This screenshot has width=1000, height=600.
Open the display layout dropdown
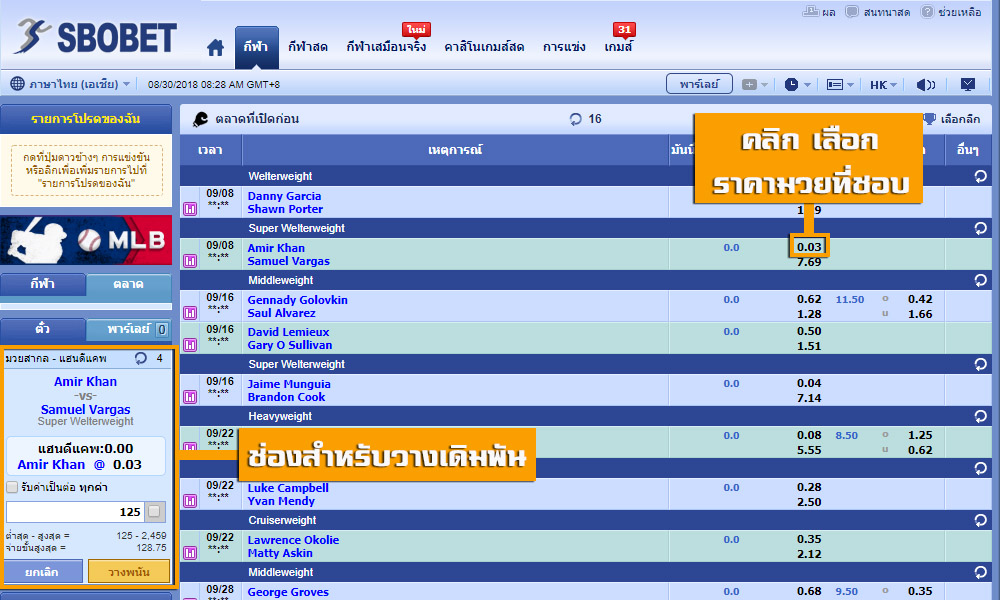click(840, 84)
